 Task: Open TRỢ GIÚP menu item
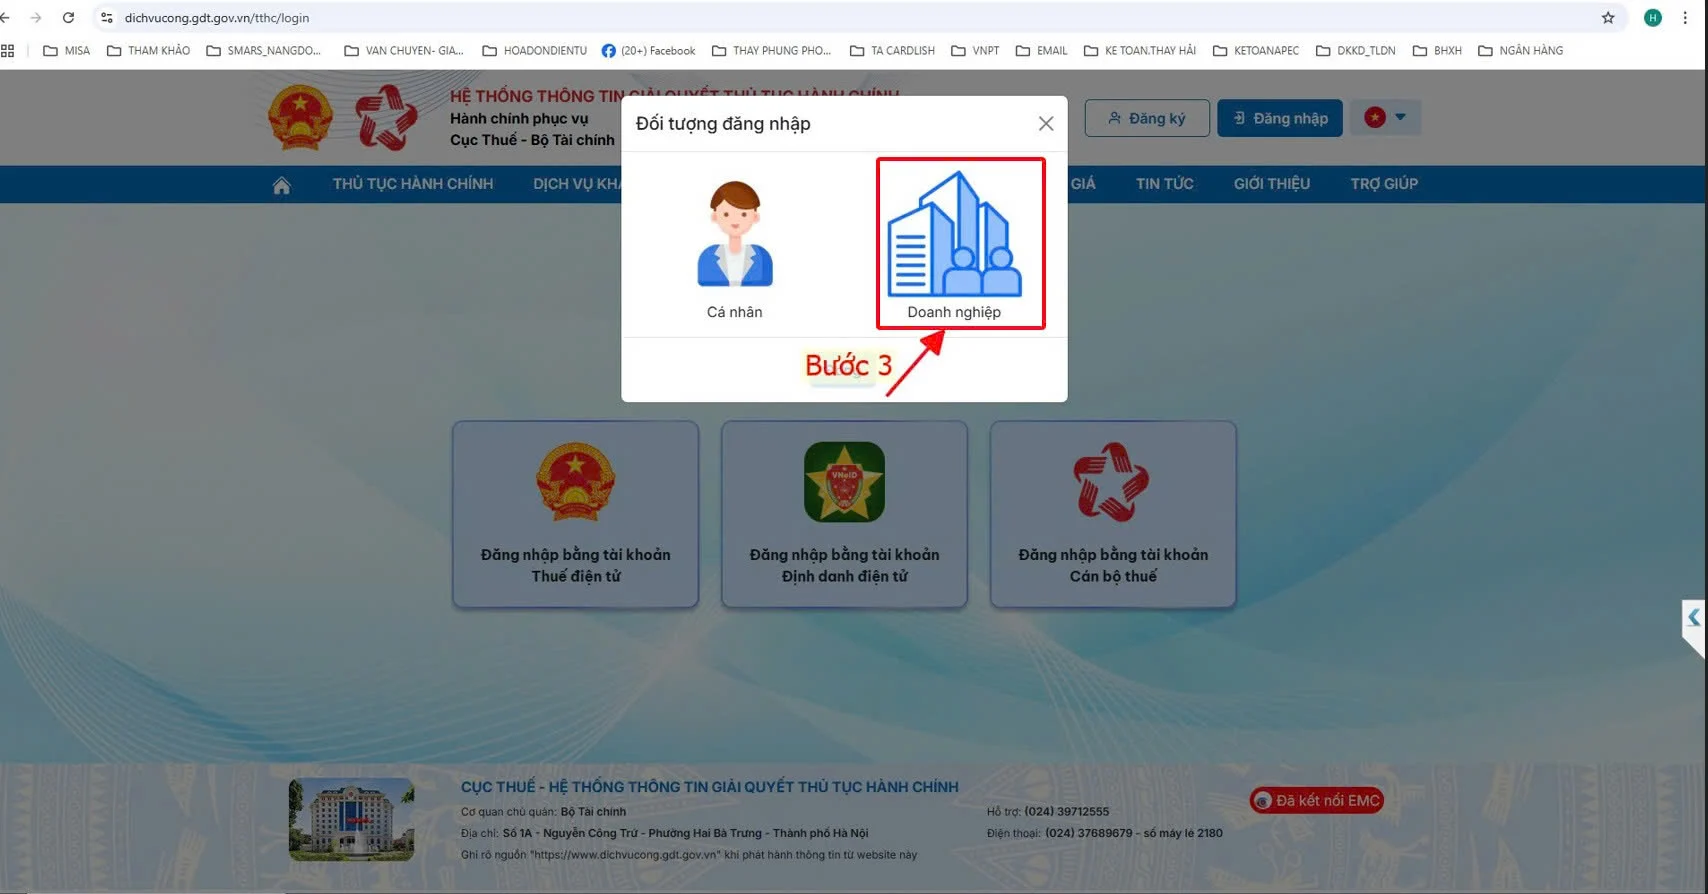coord(1384,184)
